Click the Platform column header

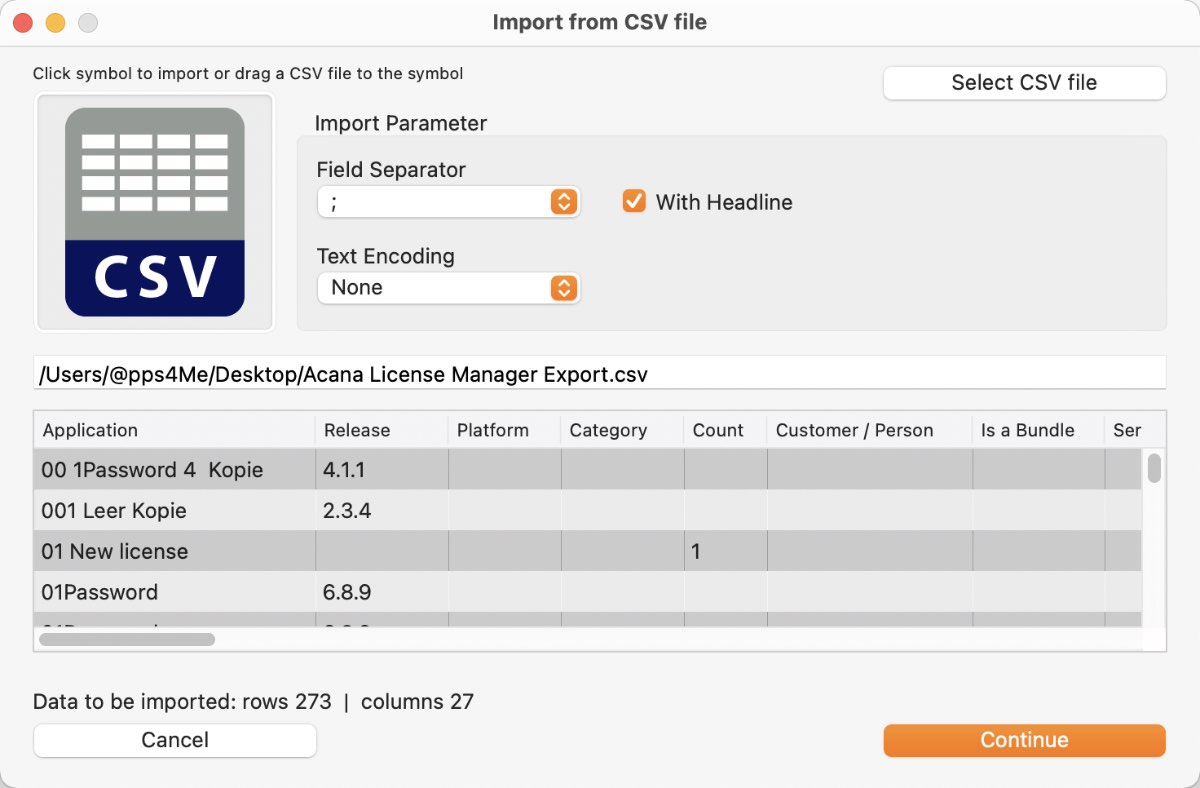point(504,430)
